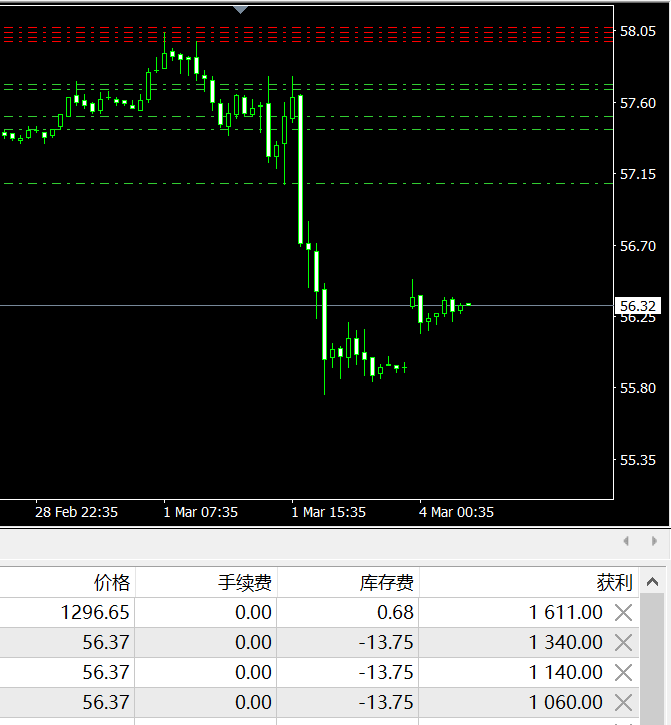Sort by 获利 column header
The width and height of the screenshot is (671, 725).
(615, 583)
